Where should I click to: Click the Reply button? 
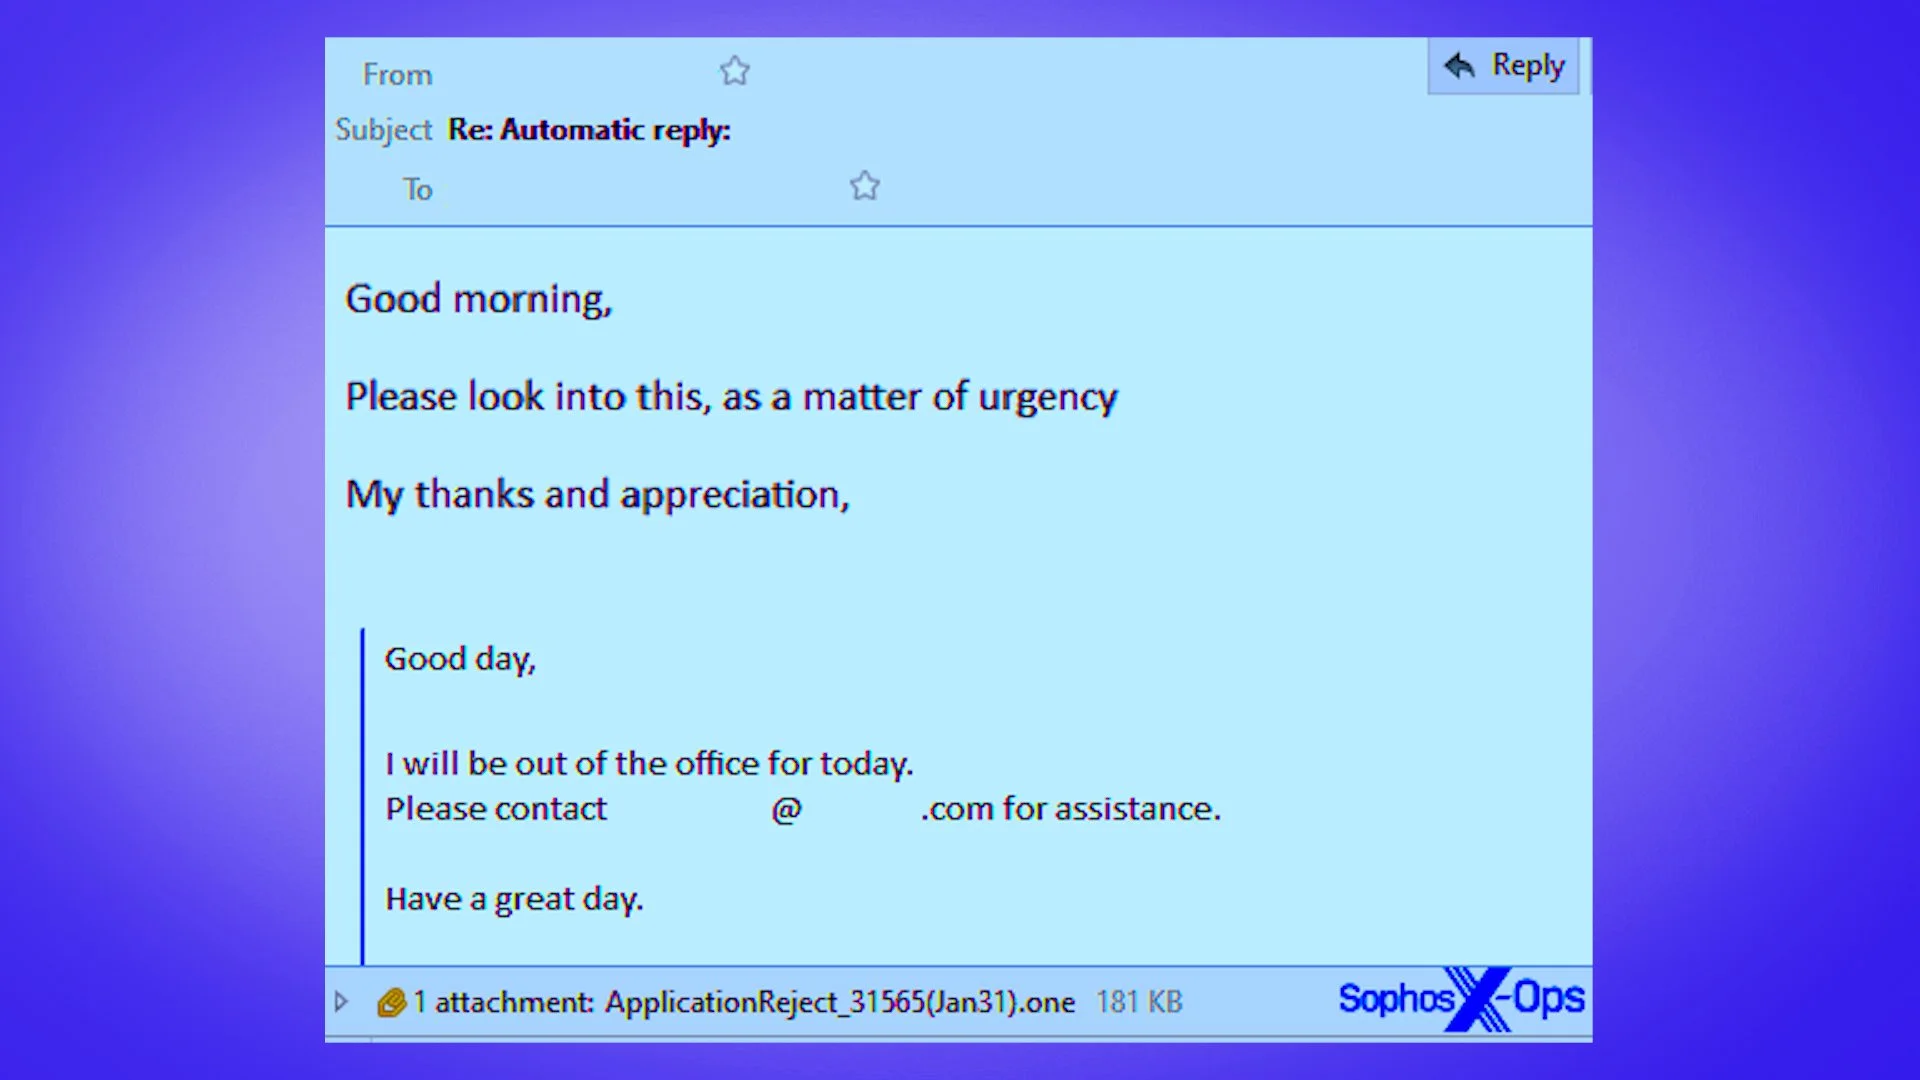[1504, 66]
